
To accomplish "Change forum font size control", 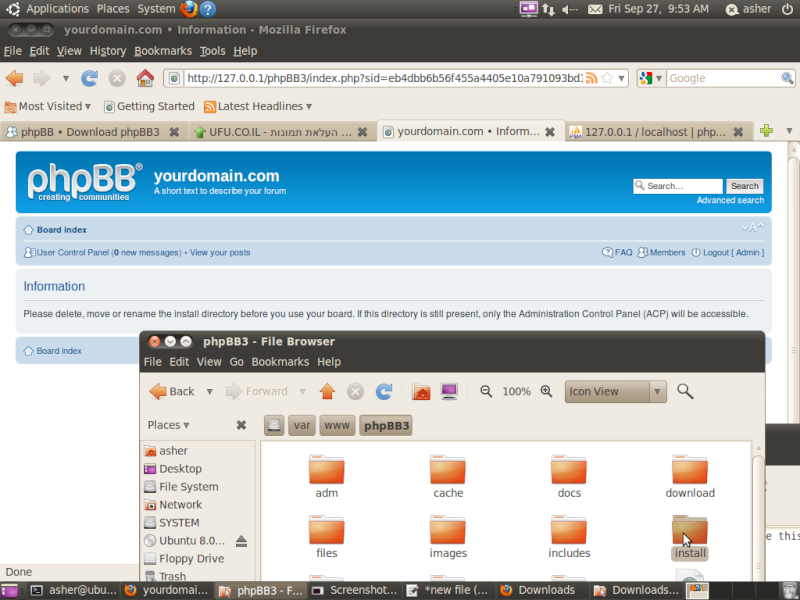I will [x=752, y=227].
